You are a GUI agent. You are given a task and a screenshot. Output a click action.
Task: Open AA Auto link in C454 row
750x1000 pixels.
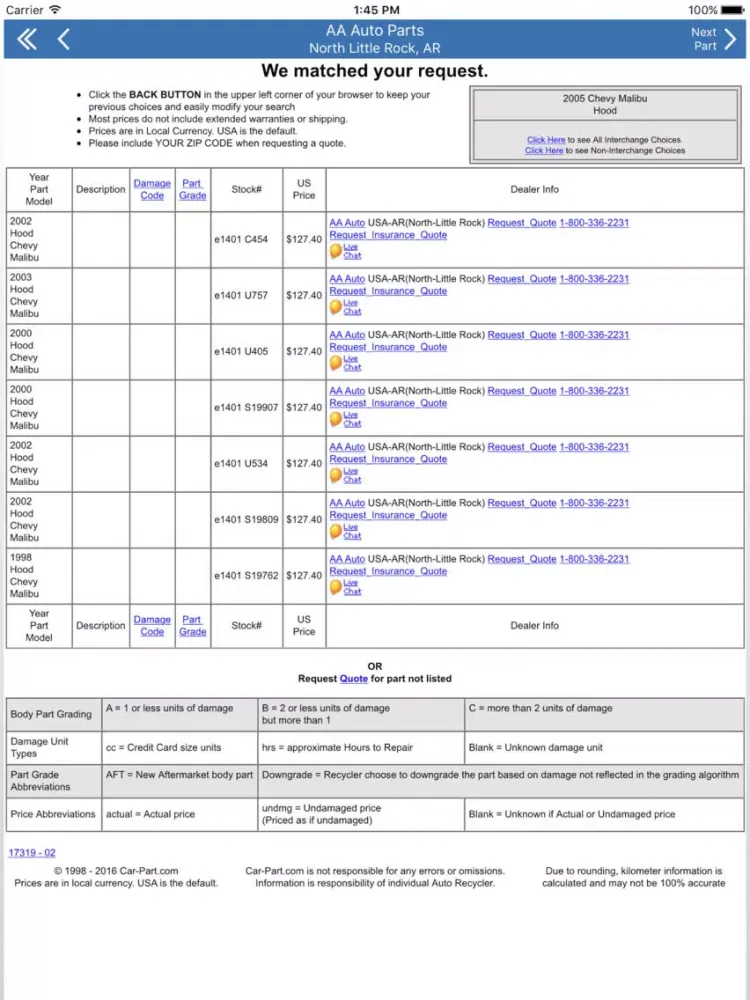[x=347, y=223]
